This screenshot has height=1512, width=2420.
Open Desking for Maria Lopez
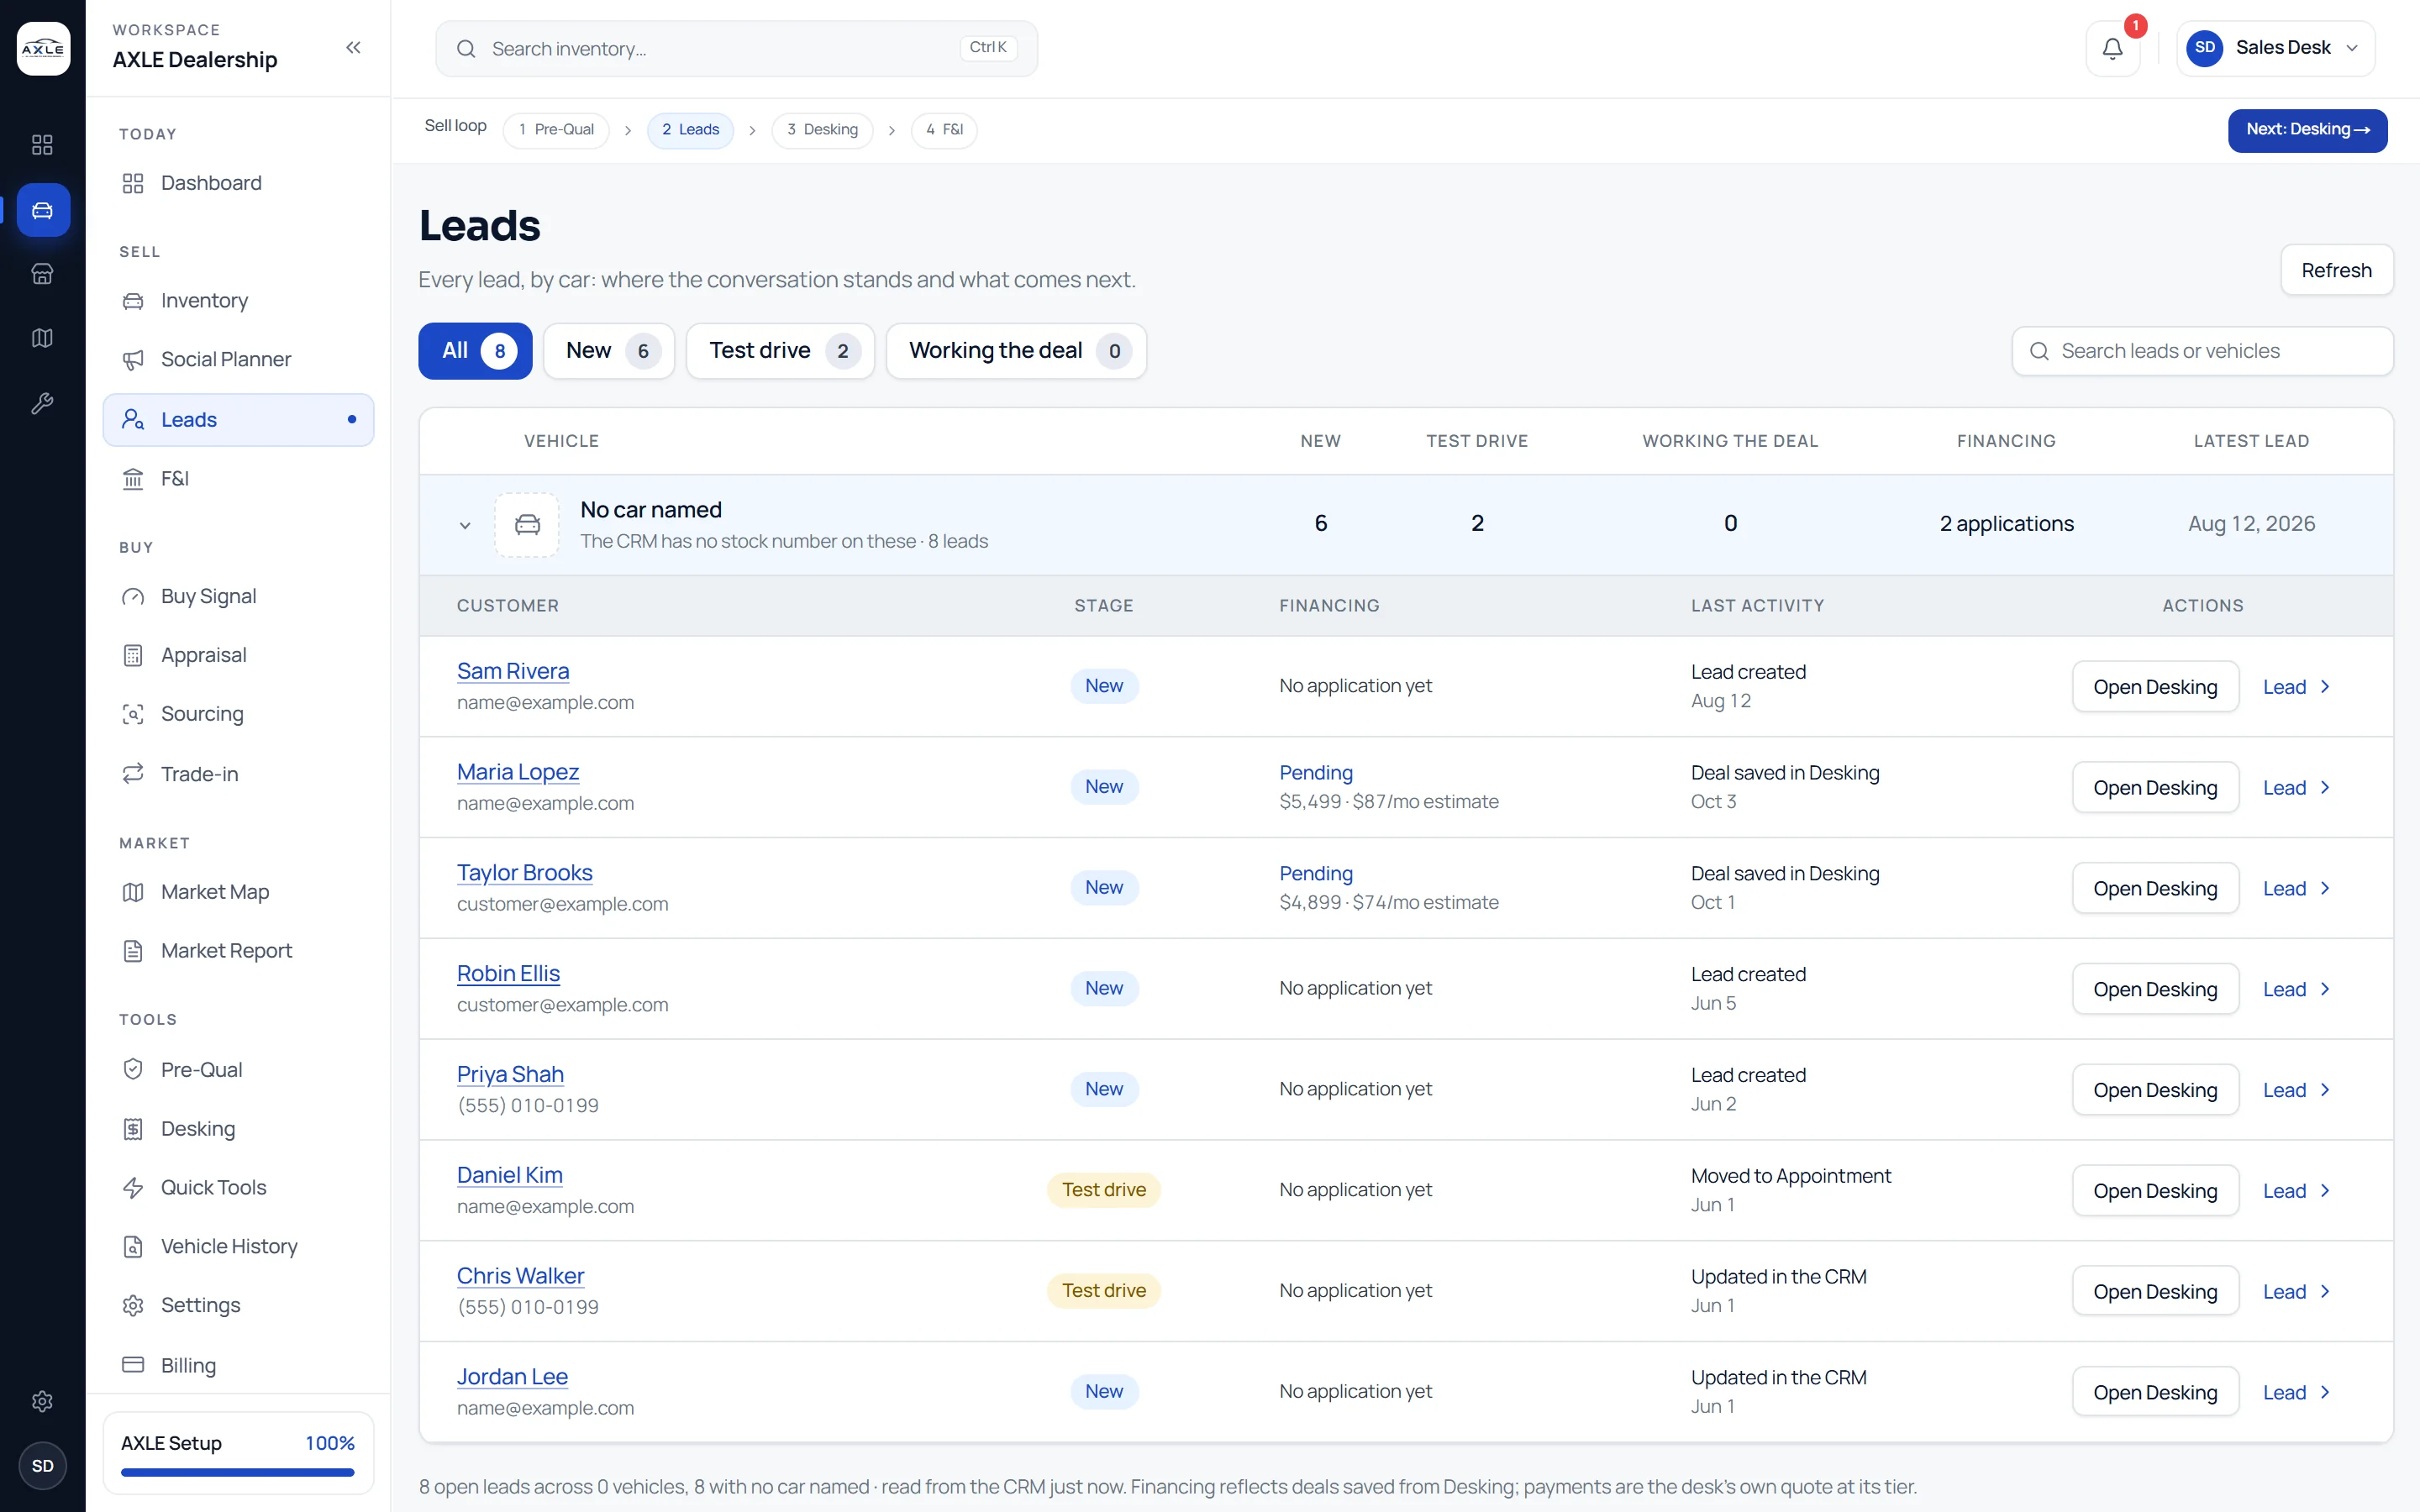click(2155, 788)
